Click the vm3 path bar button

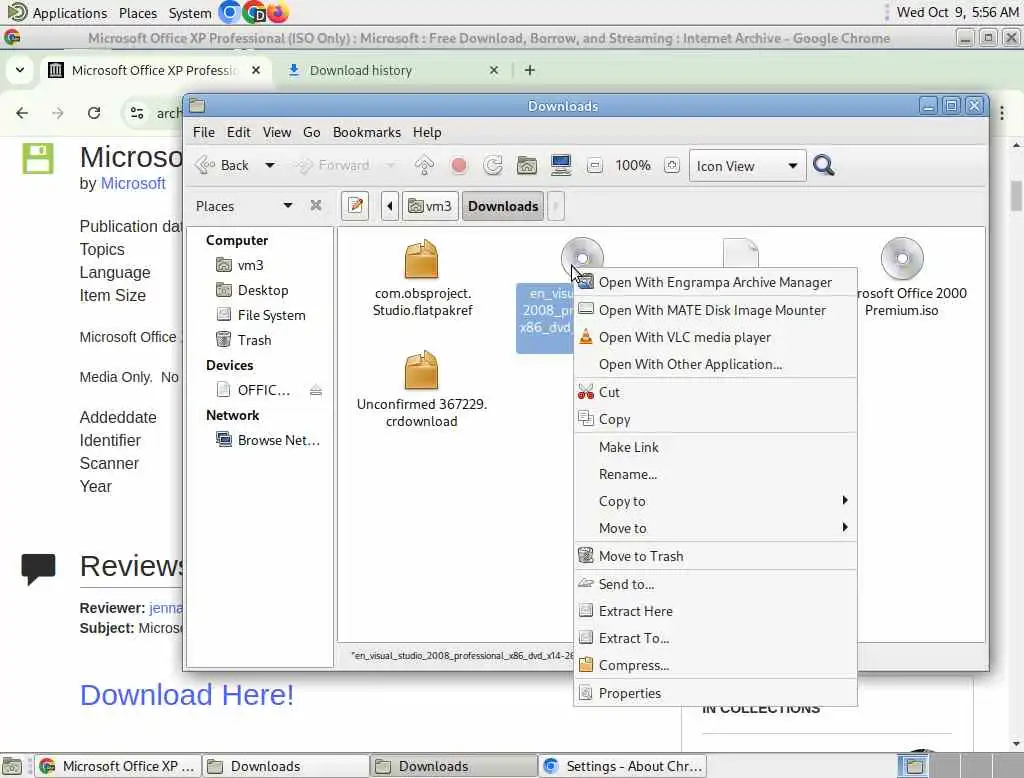pos(430,206)
